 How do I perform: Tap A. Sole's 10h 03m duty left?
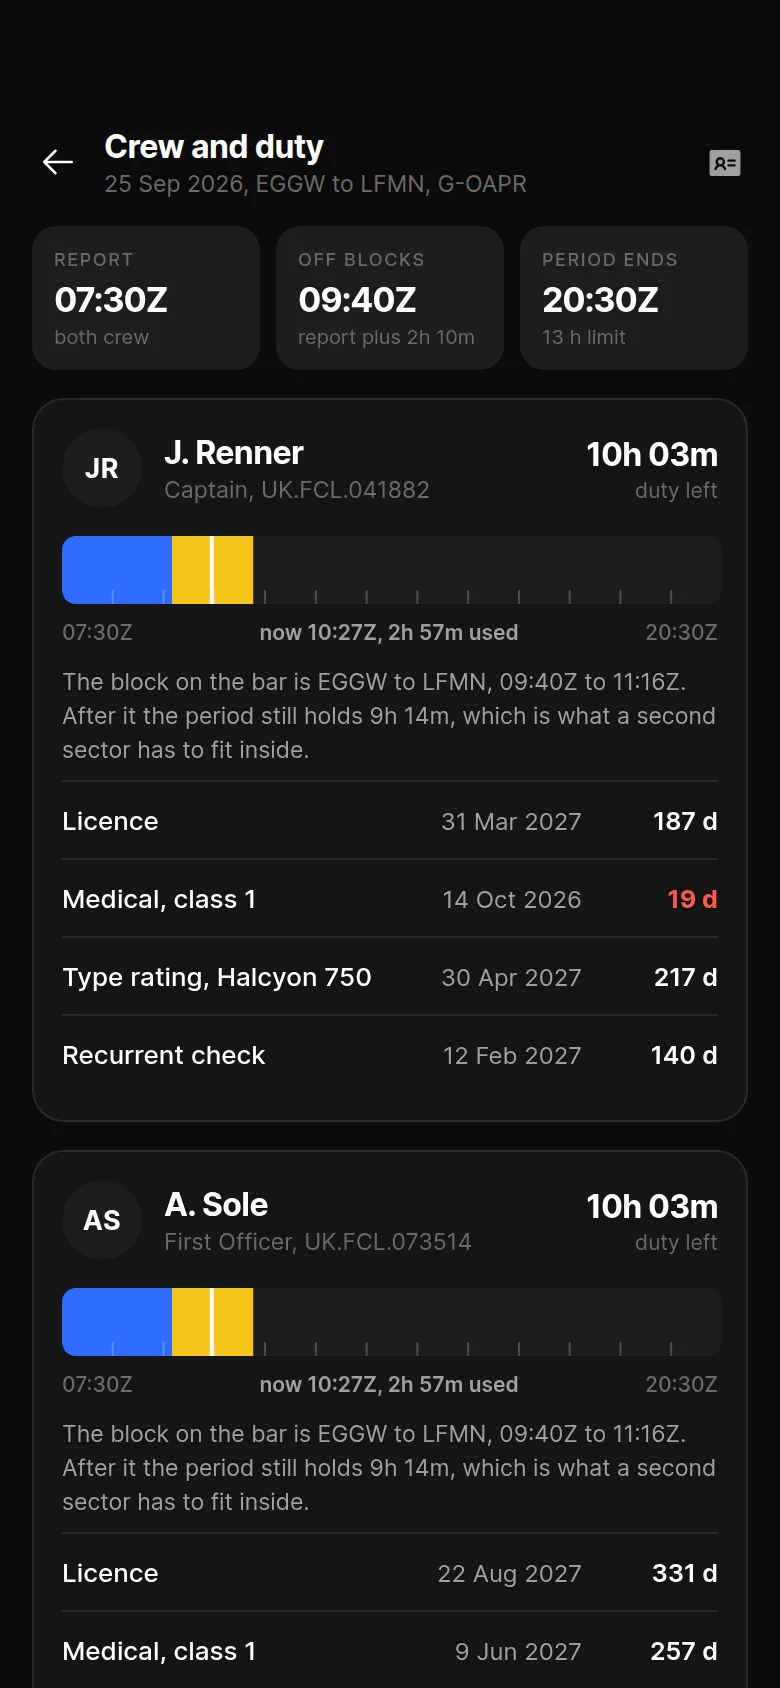(x=652, y=1207)
